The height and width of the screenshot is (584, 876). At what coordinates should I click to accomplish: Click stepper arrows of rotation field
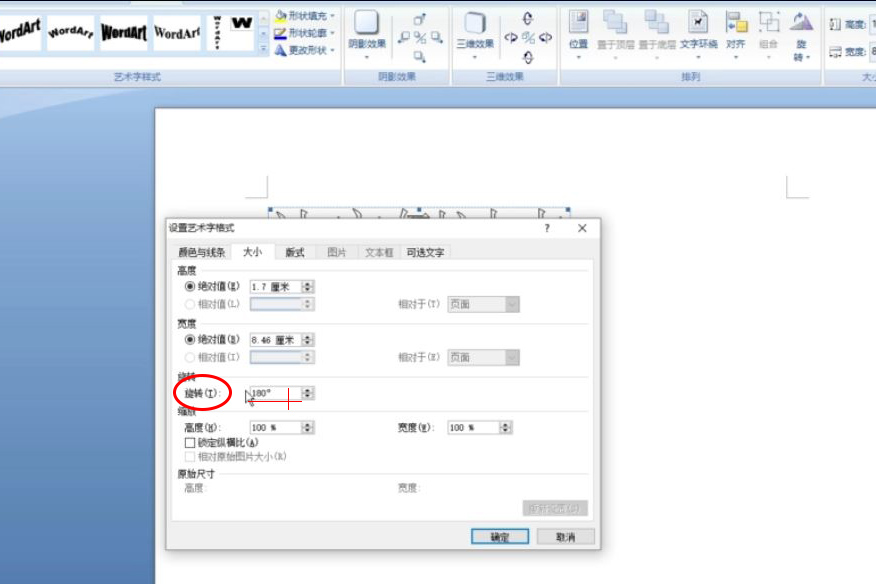pyautogui.click(x=308, y=393)
